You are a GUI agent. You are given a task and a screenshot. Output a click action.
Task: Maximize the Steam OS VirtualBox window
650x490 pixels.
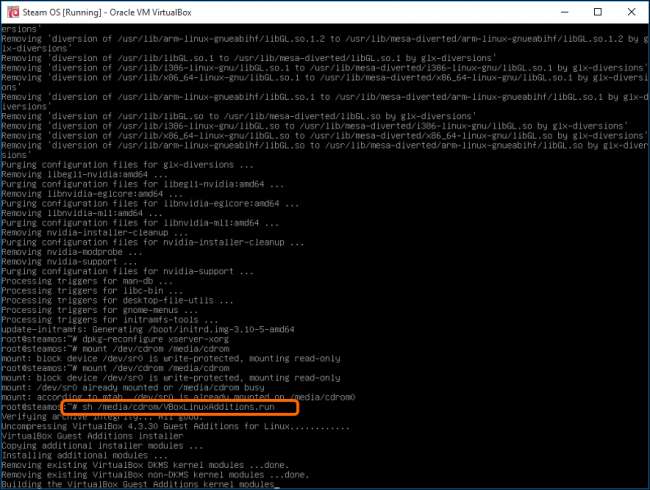598,12
